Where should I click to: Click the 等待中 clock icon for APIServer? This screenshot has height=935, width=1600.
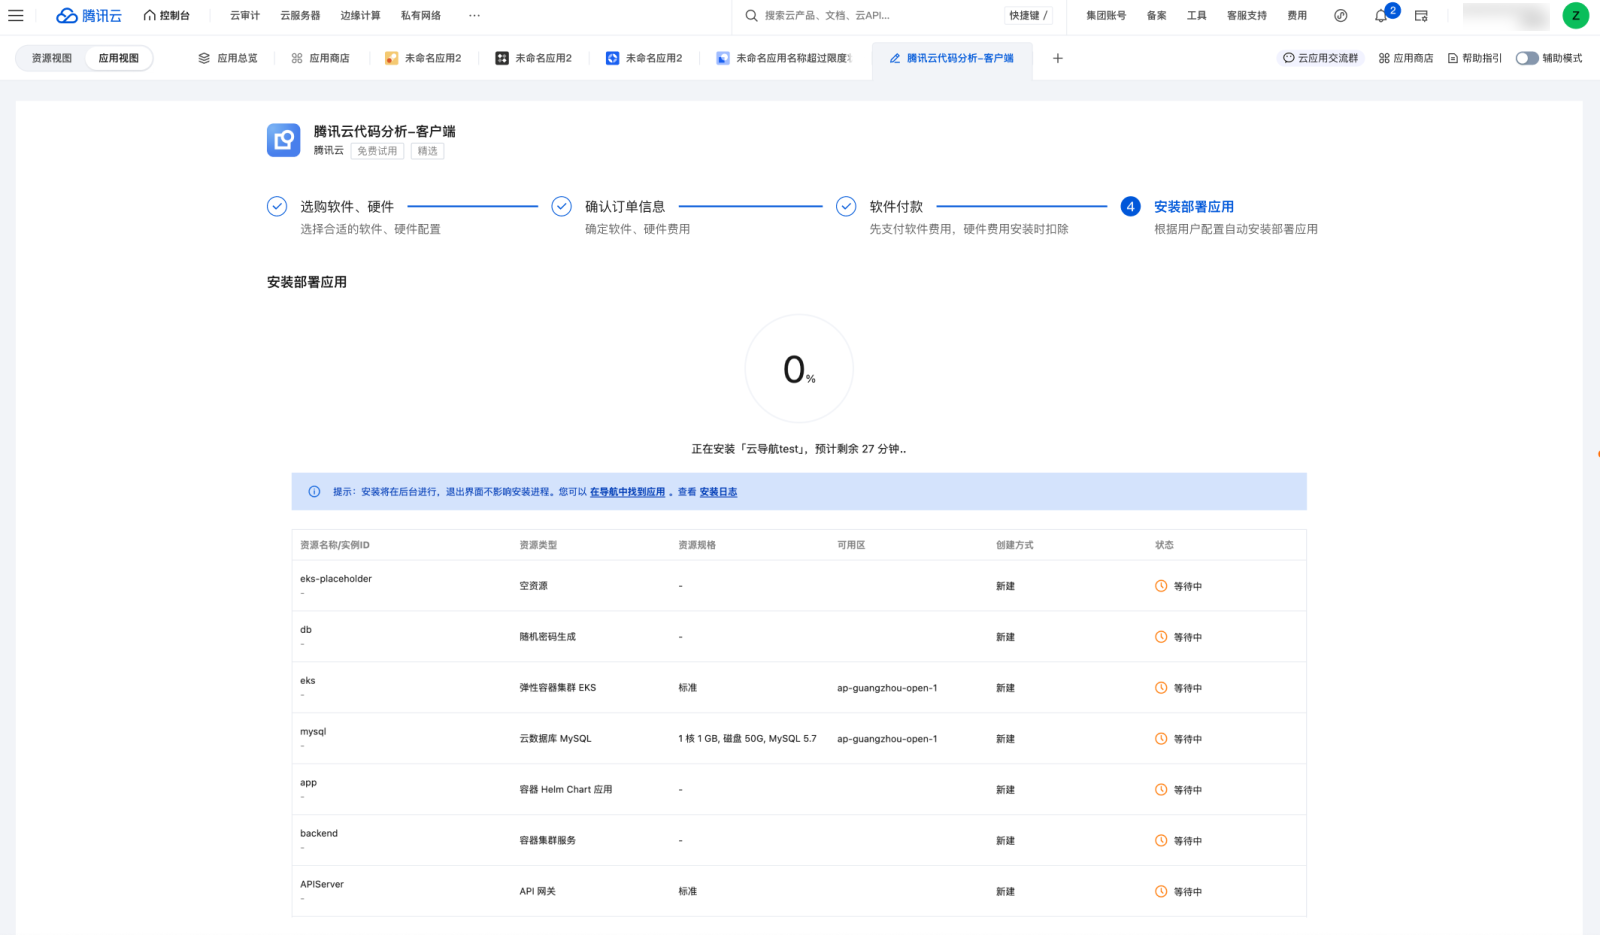click(x=1161, y=892)
